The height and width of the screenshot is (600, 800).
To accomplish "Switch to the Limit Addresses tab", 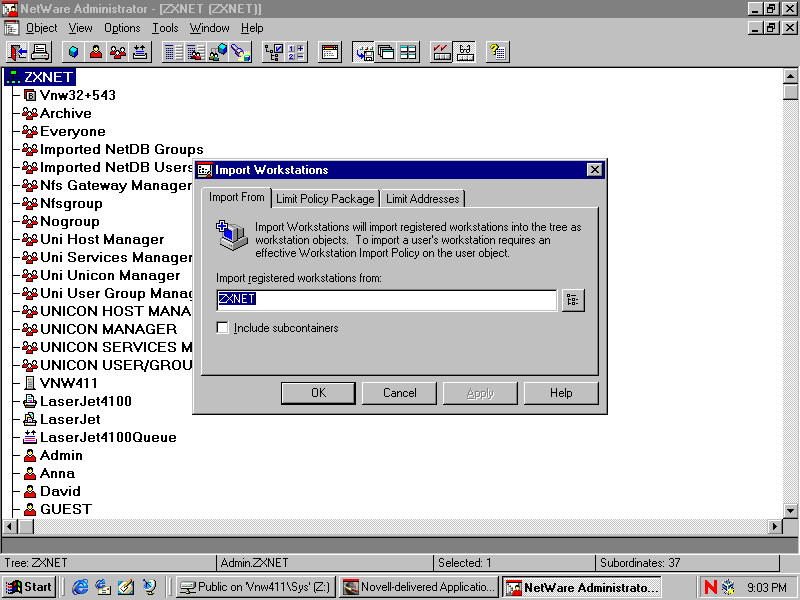I will pyautogui.click(x=422, y=199).
